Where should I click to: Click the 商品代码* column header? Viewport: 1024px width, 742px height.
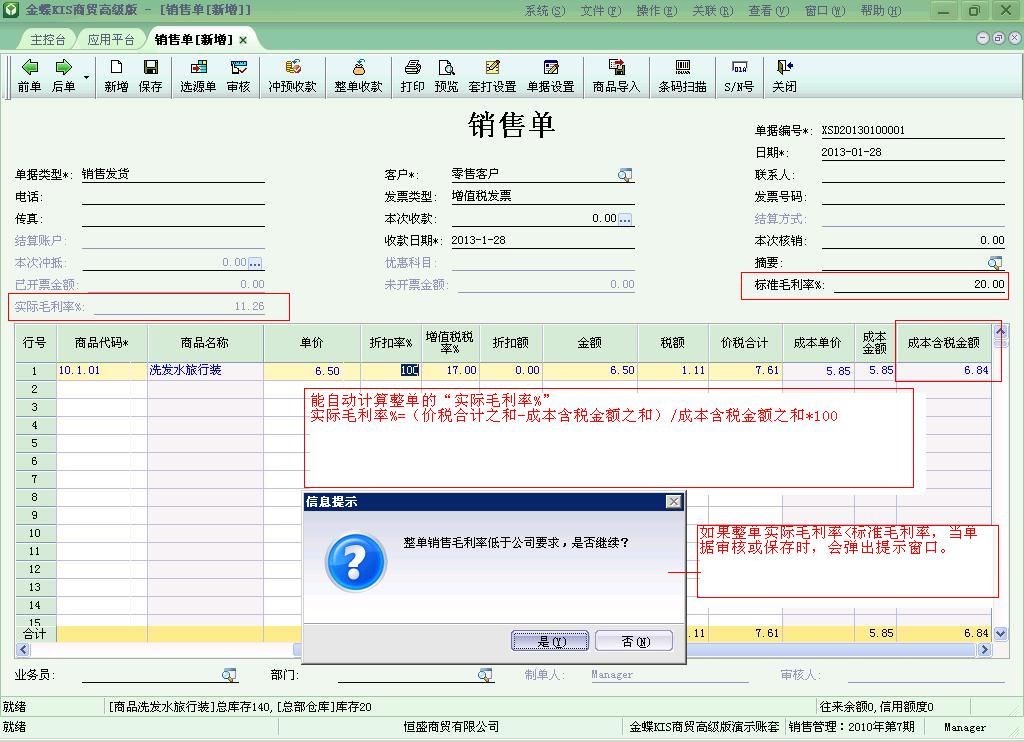pyautogui.click(x=102, y=343)
